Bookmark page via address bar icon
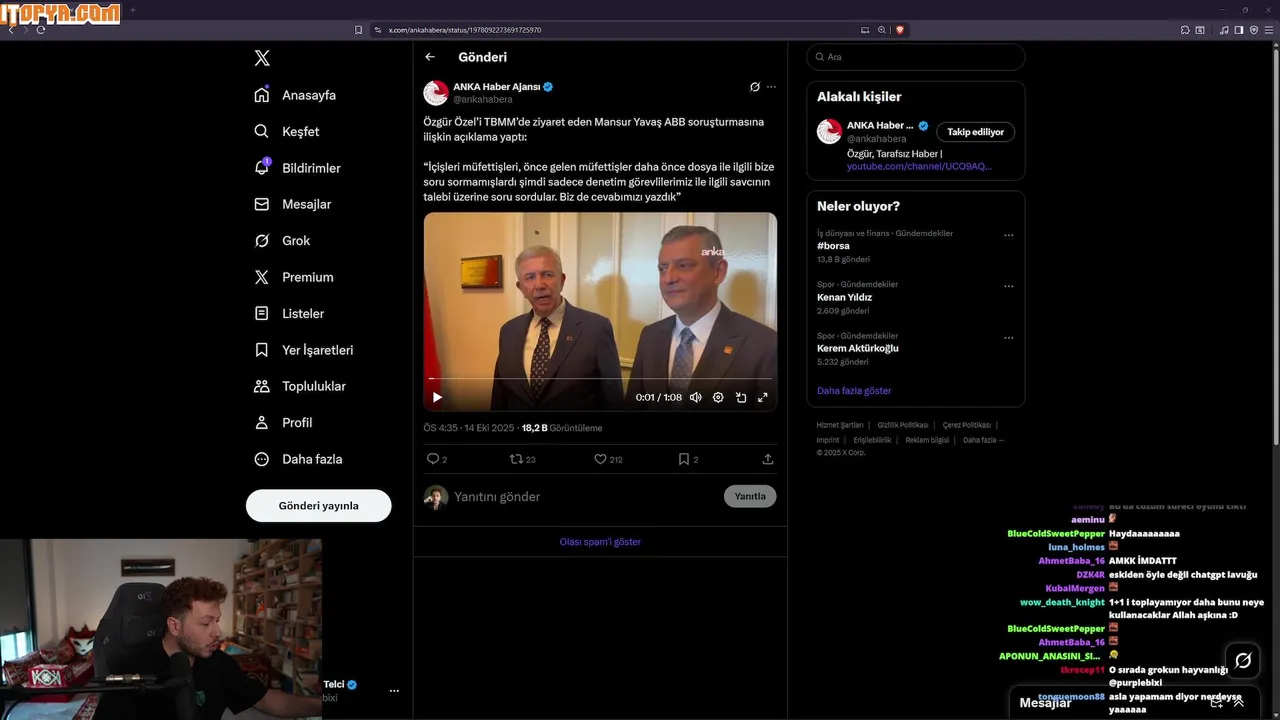 [x=359, y=30]
